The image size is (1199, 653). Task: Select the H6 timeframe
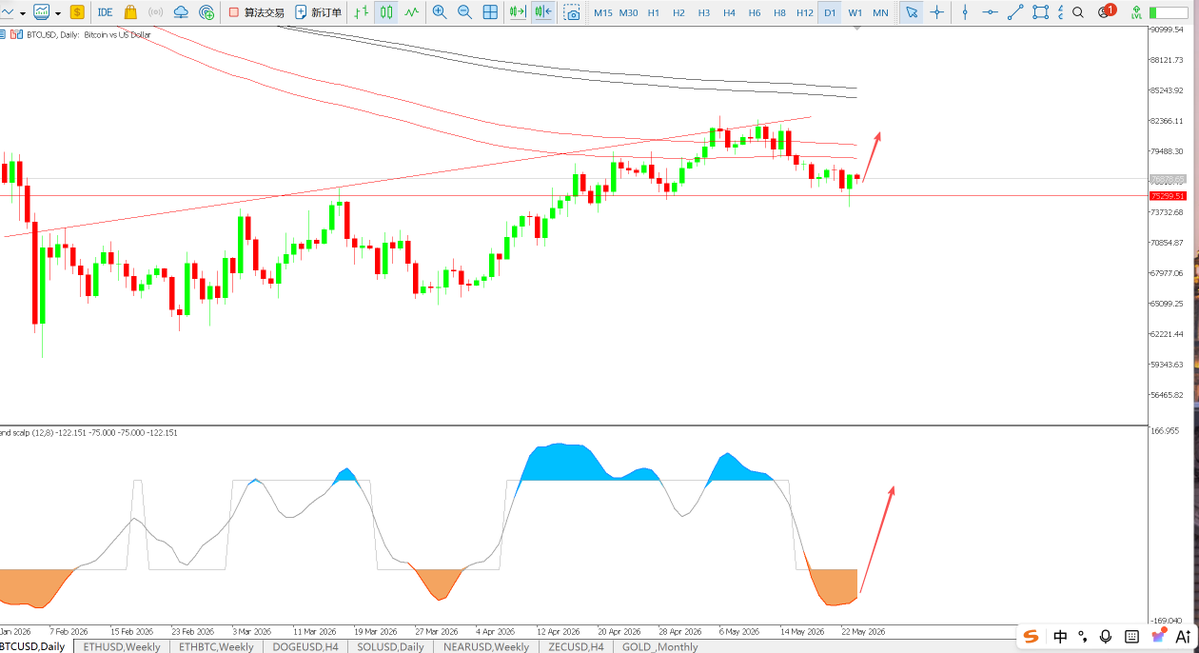pyautogui.click(x=755, y=13)
